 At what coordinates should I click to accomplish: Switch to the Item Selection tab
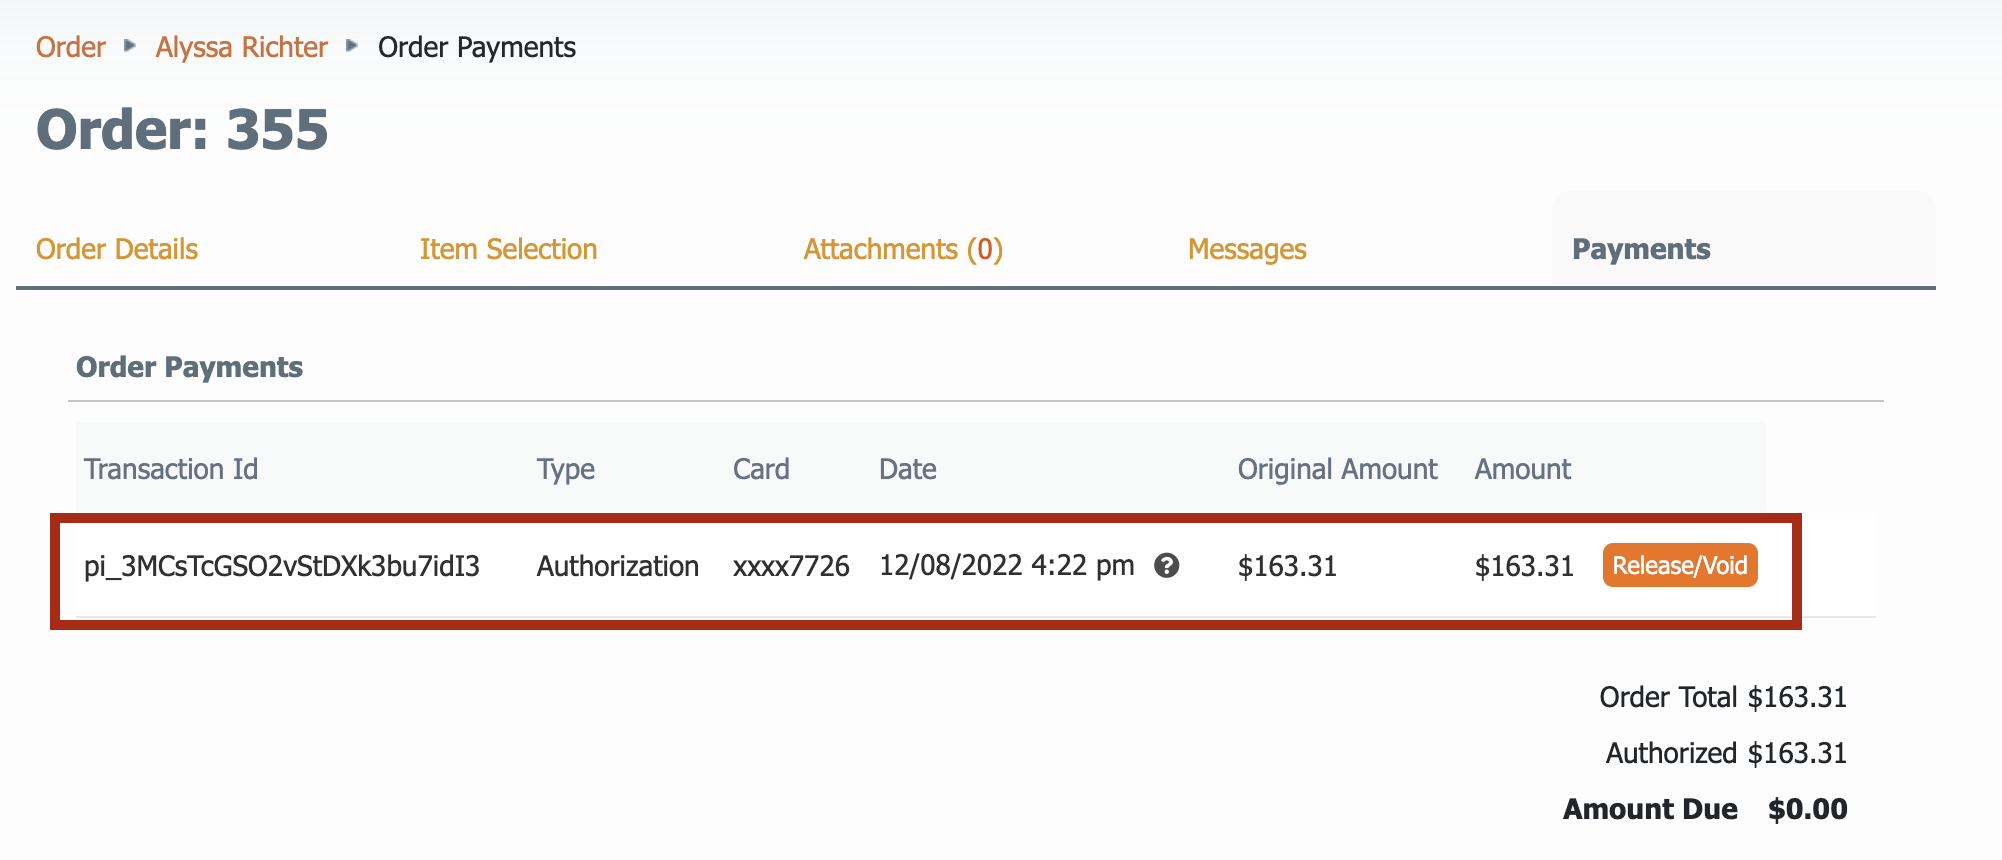(x=508, y=249)
